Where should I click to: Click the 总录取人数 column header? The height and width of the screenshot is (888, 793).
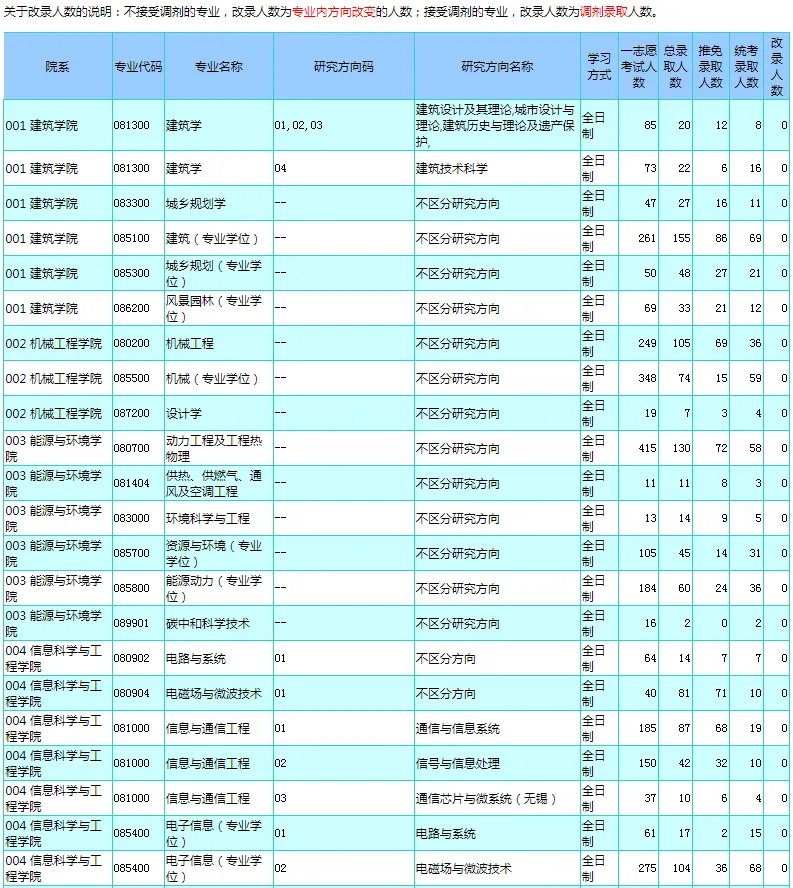pos(675,67)
